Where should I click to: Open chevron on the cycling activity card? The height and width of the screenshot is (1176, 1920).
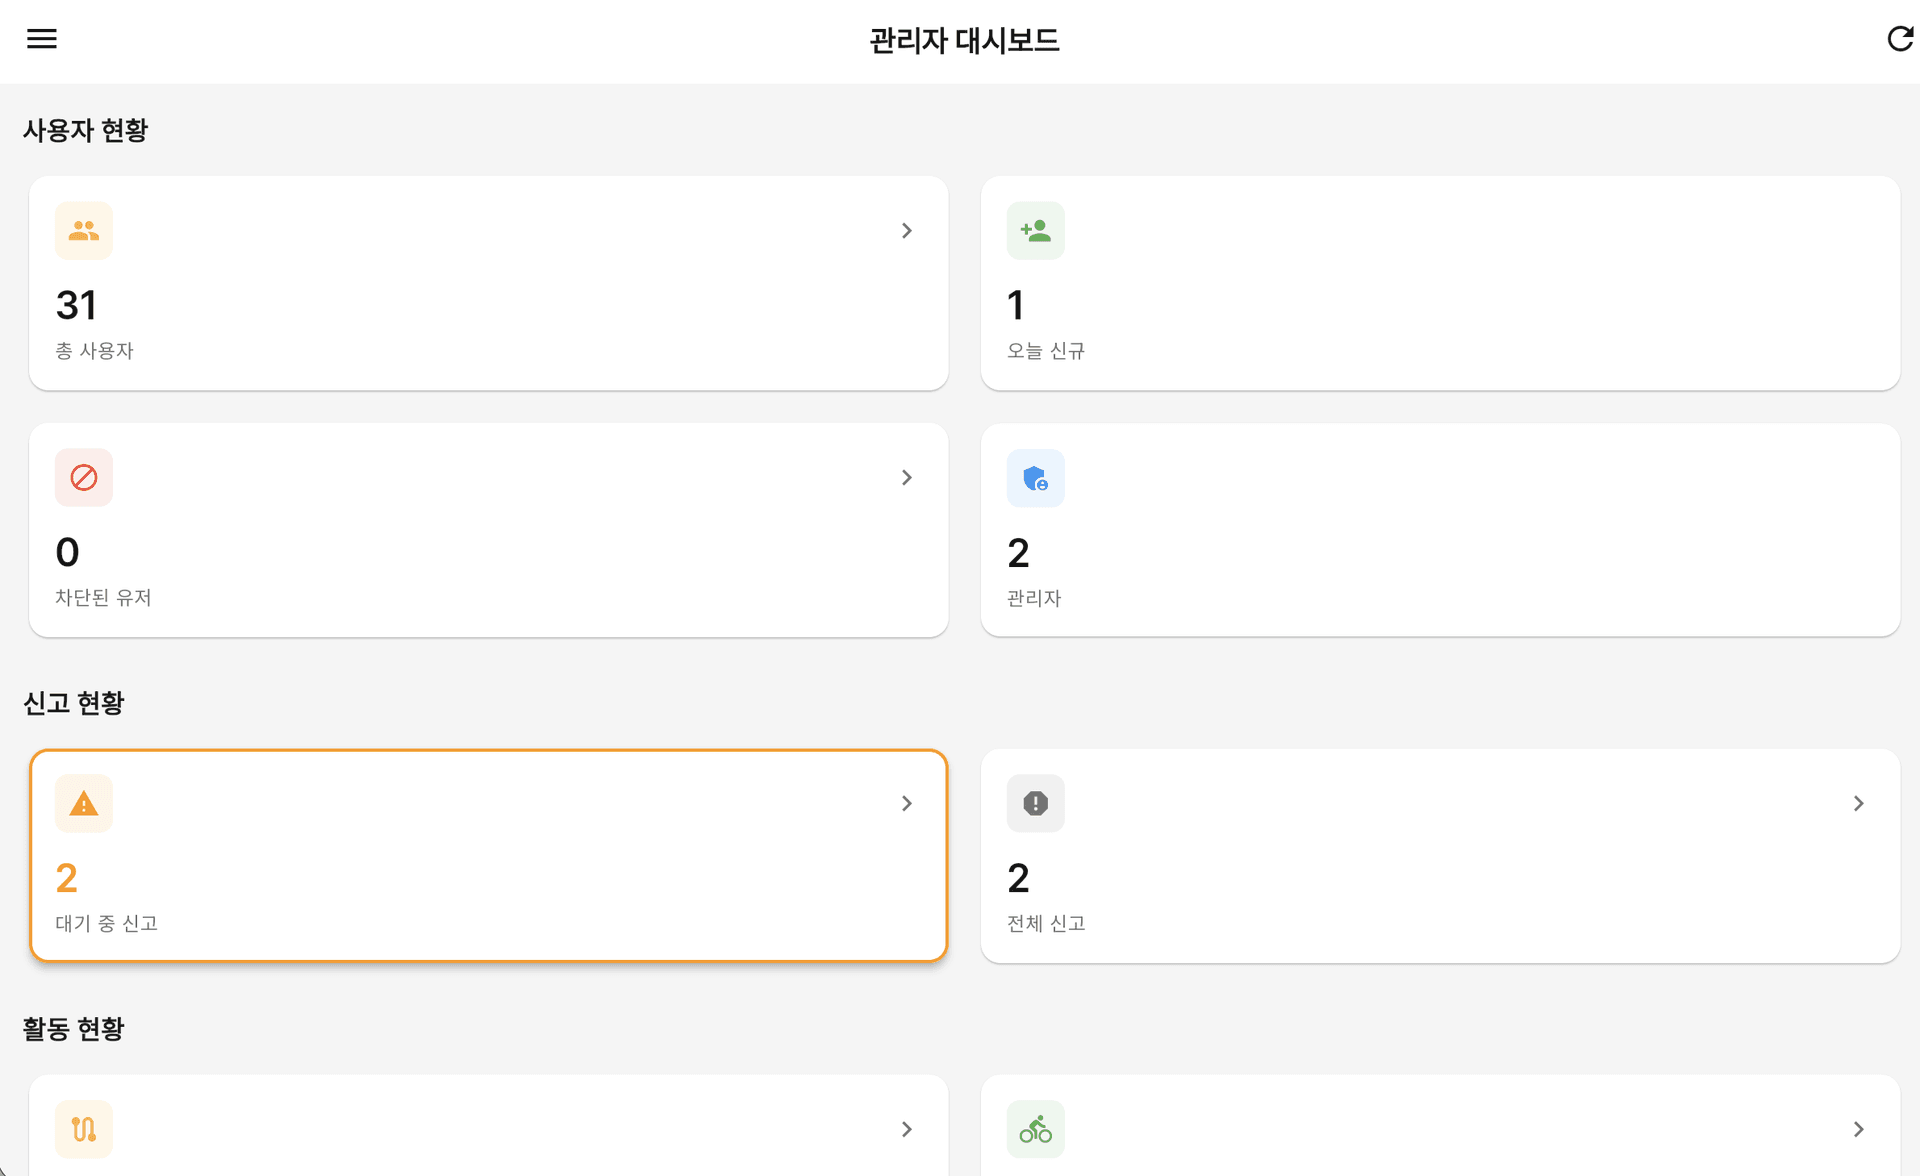(x=1859, y=1130)
